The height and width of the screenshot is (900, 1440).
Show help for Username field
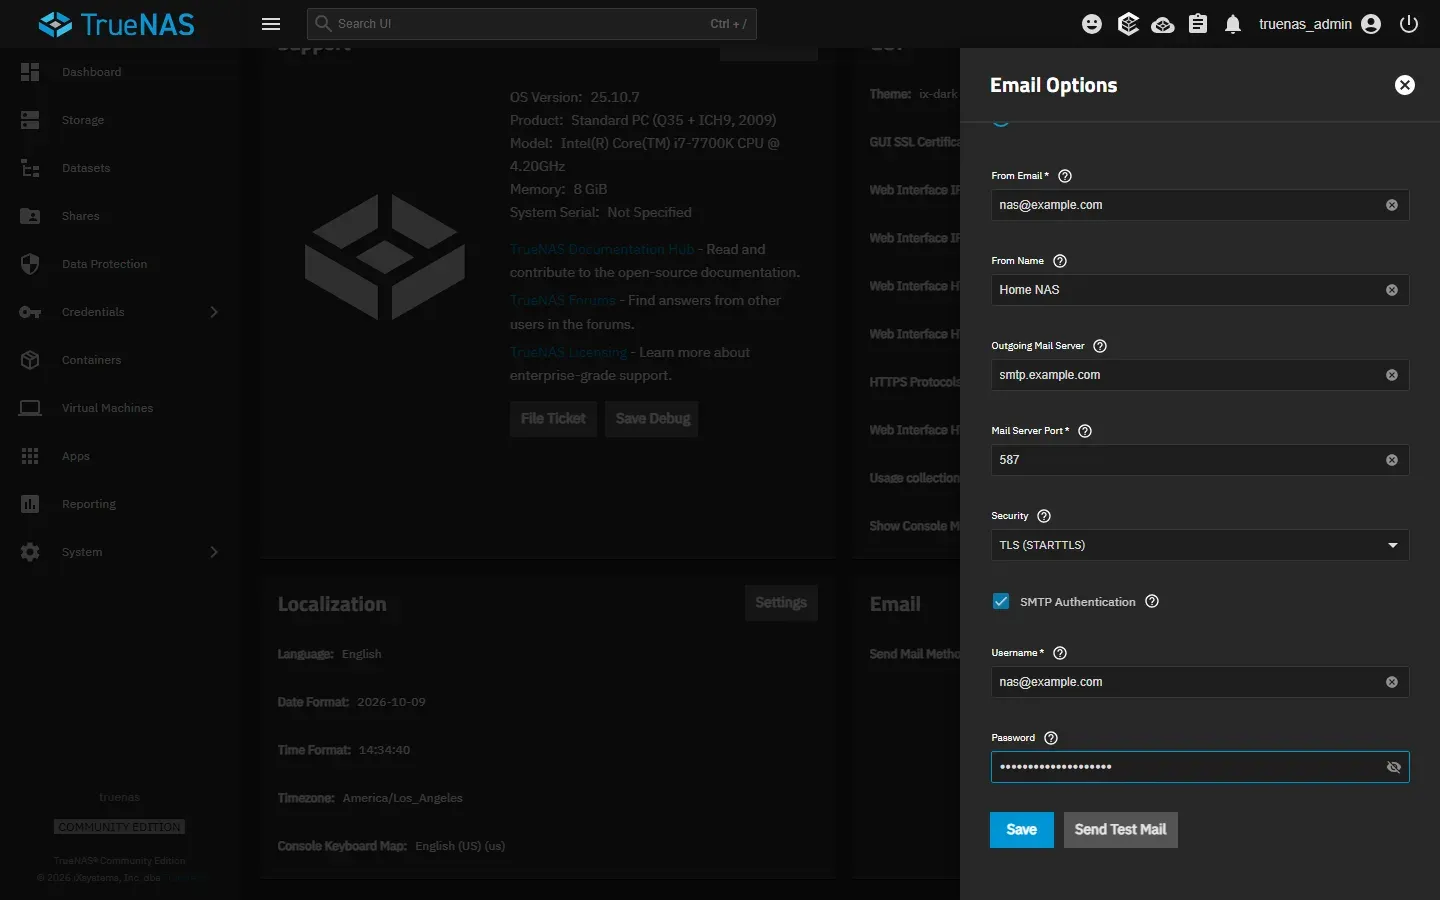coord(1060,653)
